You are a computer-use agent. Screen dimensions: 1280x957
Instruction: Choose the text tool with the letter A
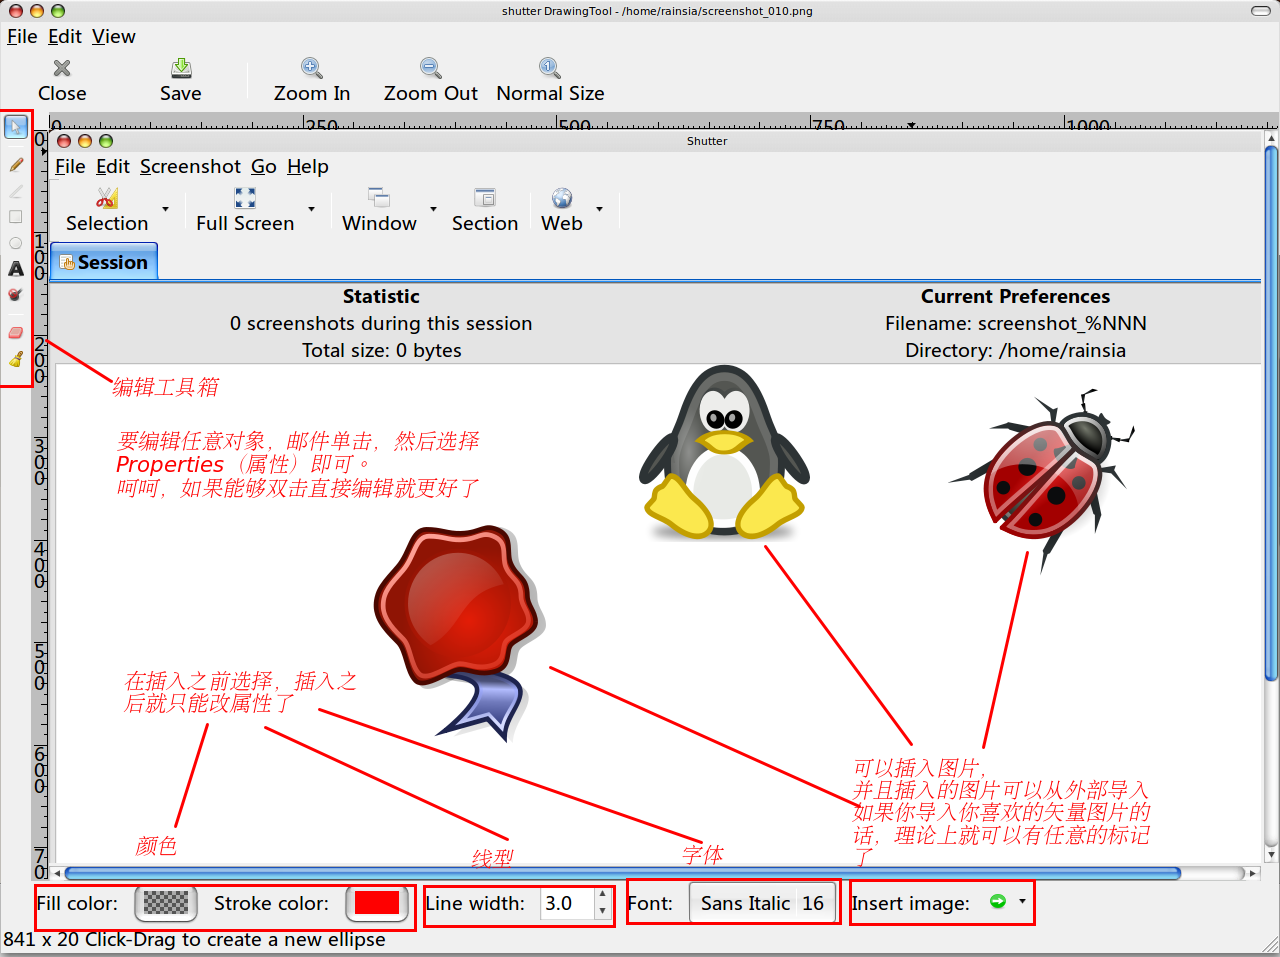coord(16,268)
